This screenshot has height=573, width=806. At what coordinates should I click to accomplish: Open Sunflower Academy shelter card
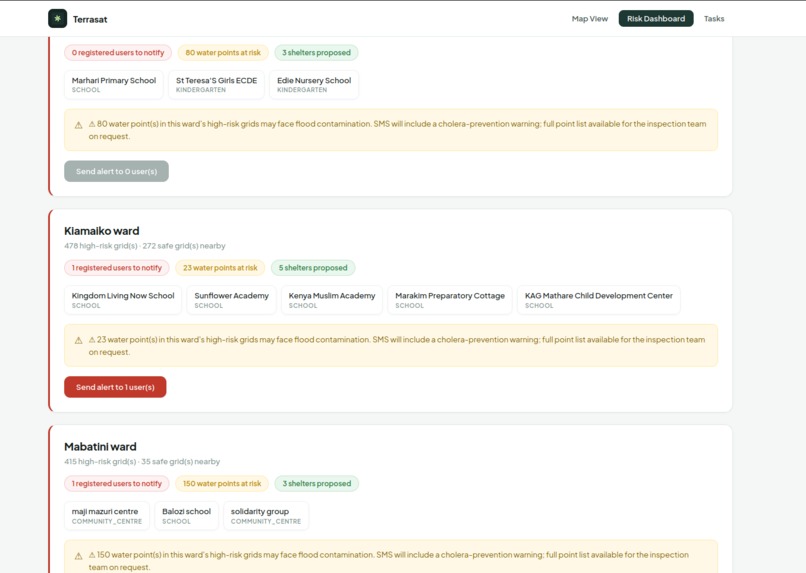231,300
